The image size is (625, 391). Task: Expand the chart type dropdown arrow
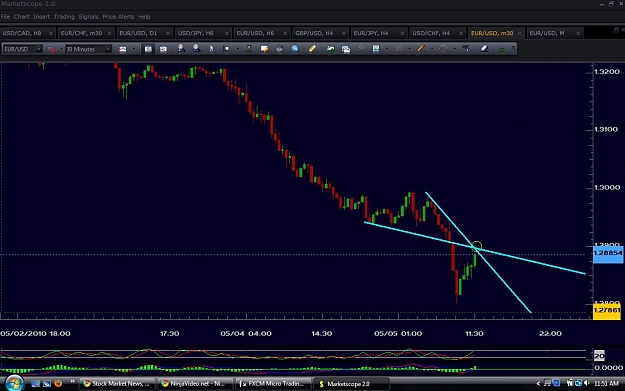134,49
